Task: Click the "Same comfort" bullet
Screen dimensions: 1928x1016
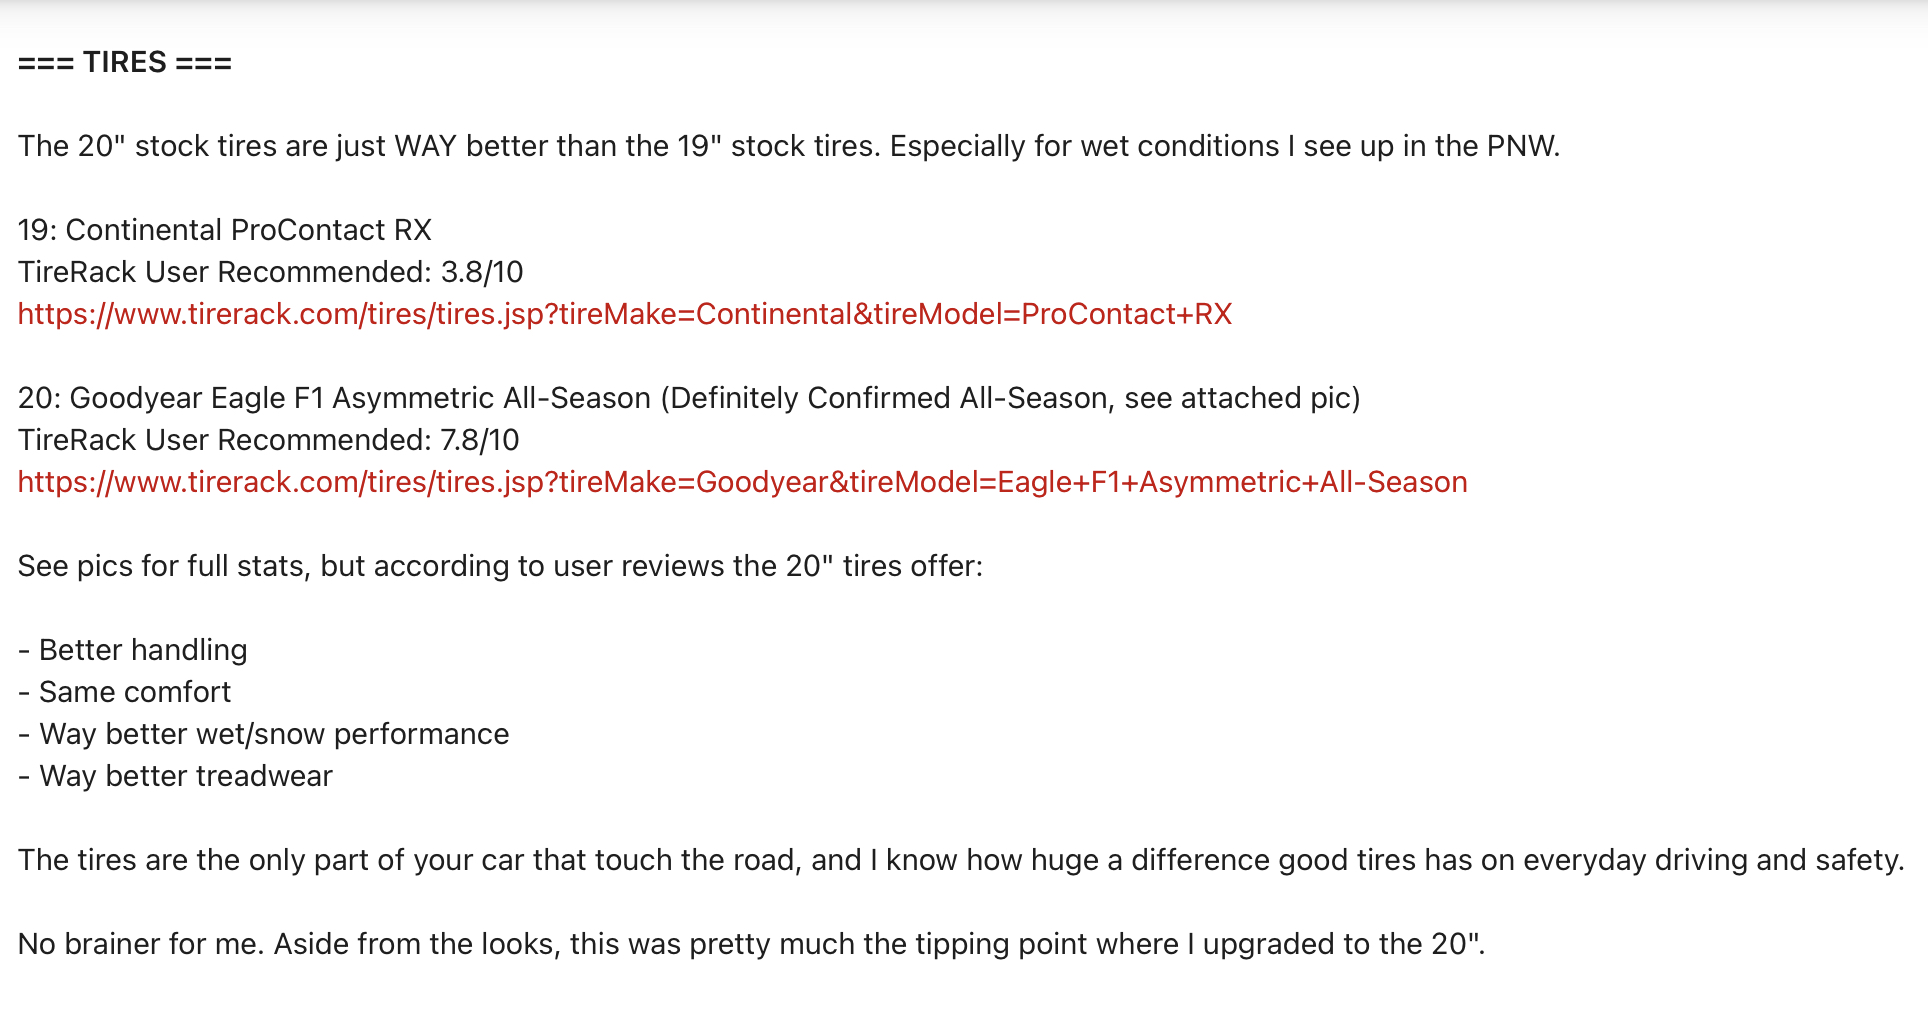Action: 135,692
